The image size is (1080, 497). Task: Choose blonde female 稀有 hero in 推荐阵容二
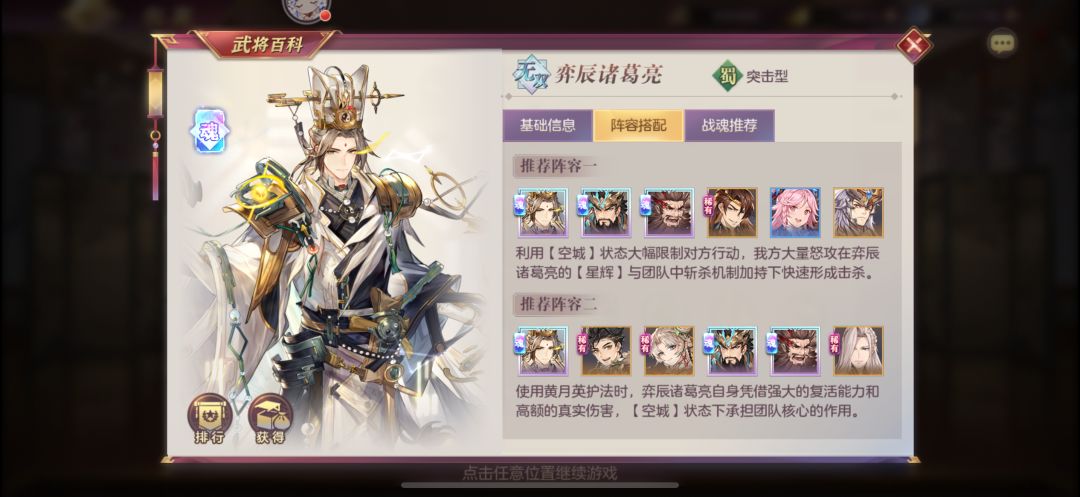point(669,351)
